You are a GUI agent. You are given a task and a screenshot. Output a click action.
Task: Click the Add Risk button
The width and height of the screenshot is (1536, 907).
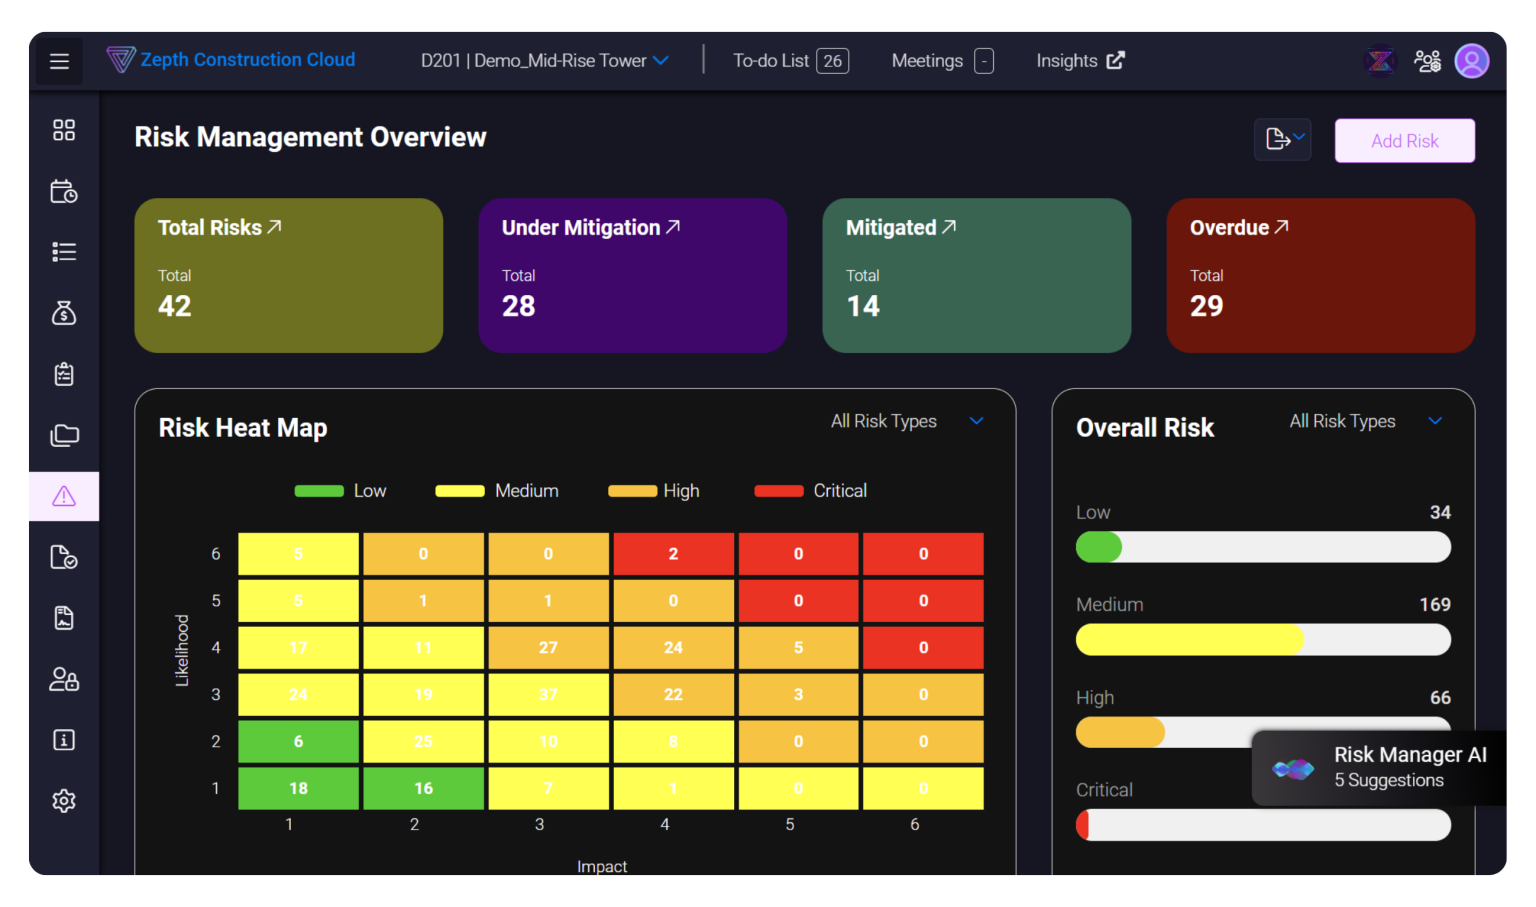[x=1404, y=140]
